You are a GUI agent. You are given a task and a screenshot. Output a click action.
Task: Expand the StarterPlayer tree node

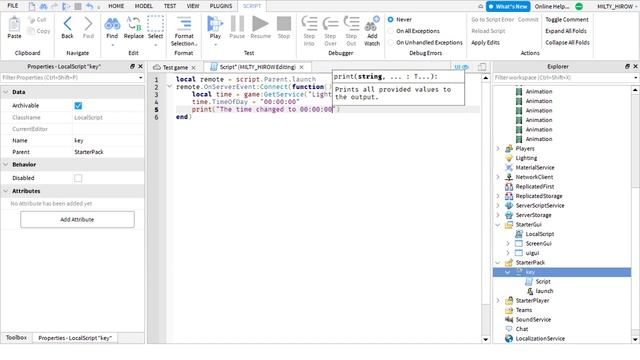(x=498, y=300)
